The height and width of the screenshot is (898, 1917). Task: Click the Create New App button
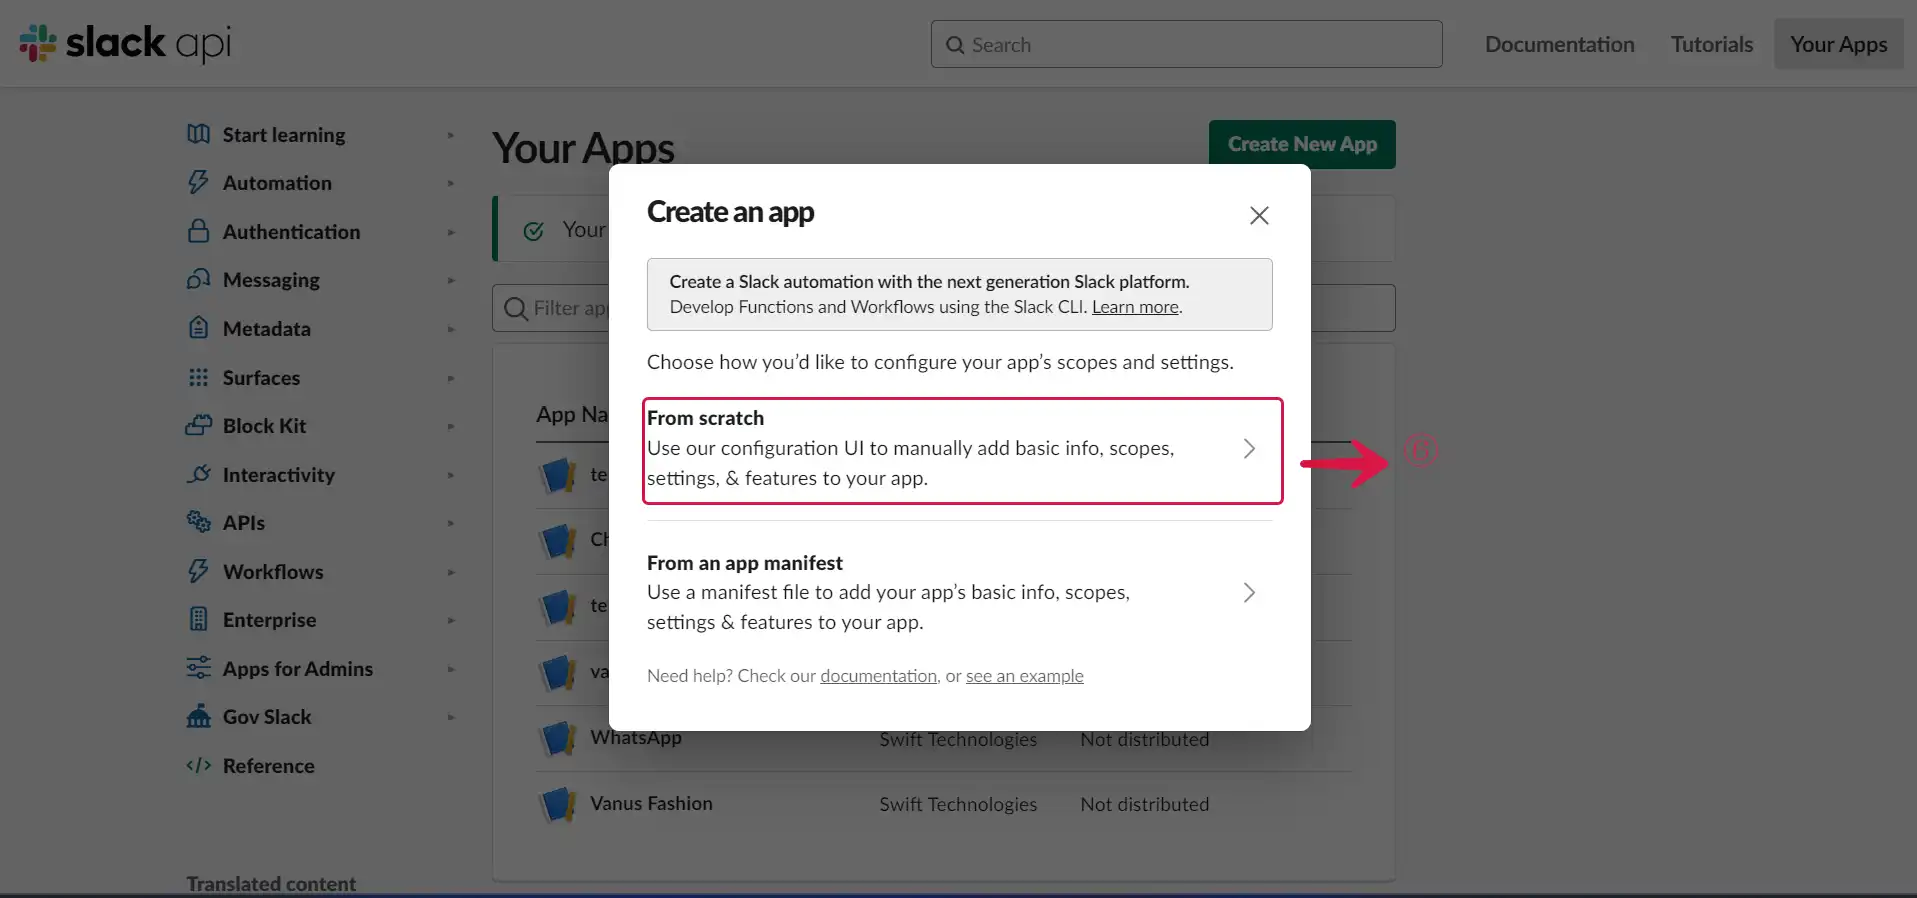[x=1302, y=144]
